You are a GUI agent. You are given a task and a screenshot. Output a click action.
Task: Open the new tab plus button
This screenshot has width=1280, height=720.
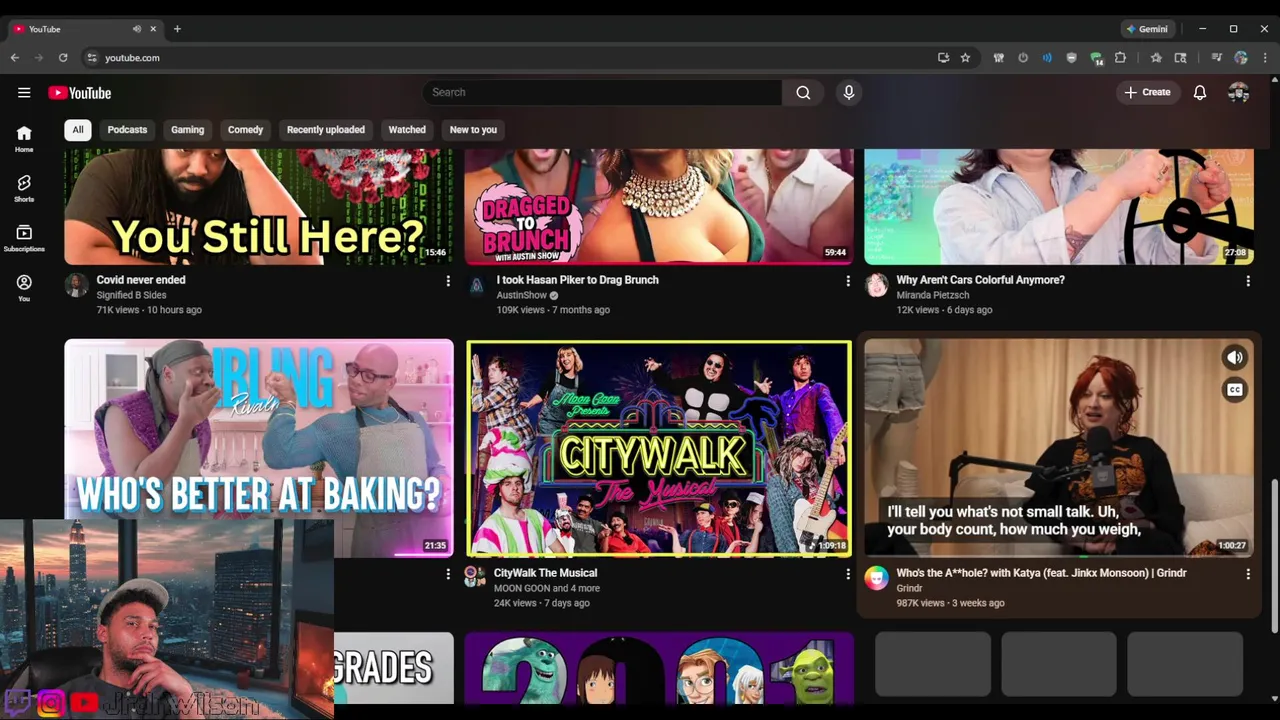tap(177, 29)
